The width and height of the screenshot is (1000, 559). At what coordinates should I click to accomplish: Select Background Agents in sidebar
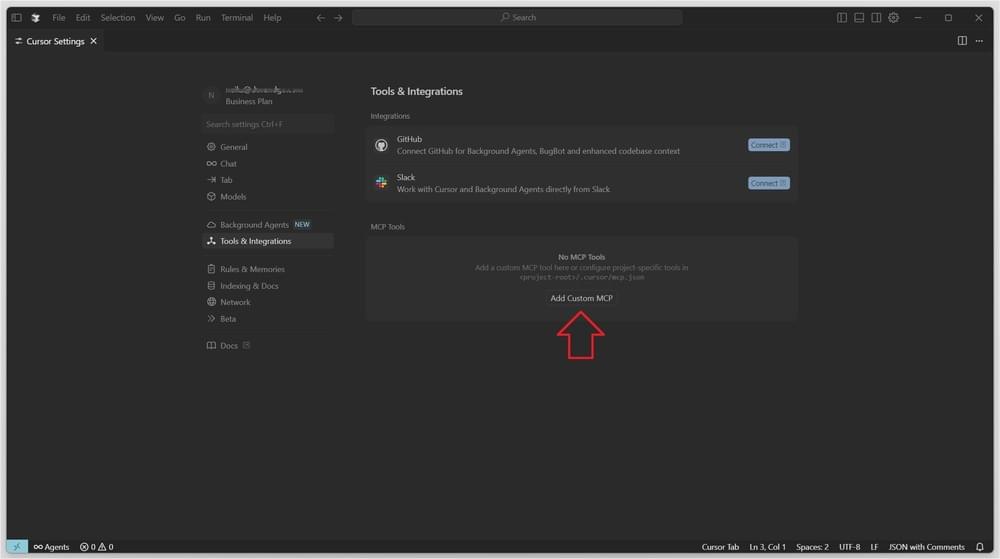pos(254,225)
